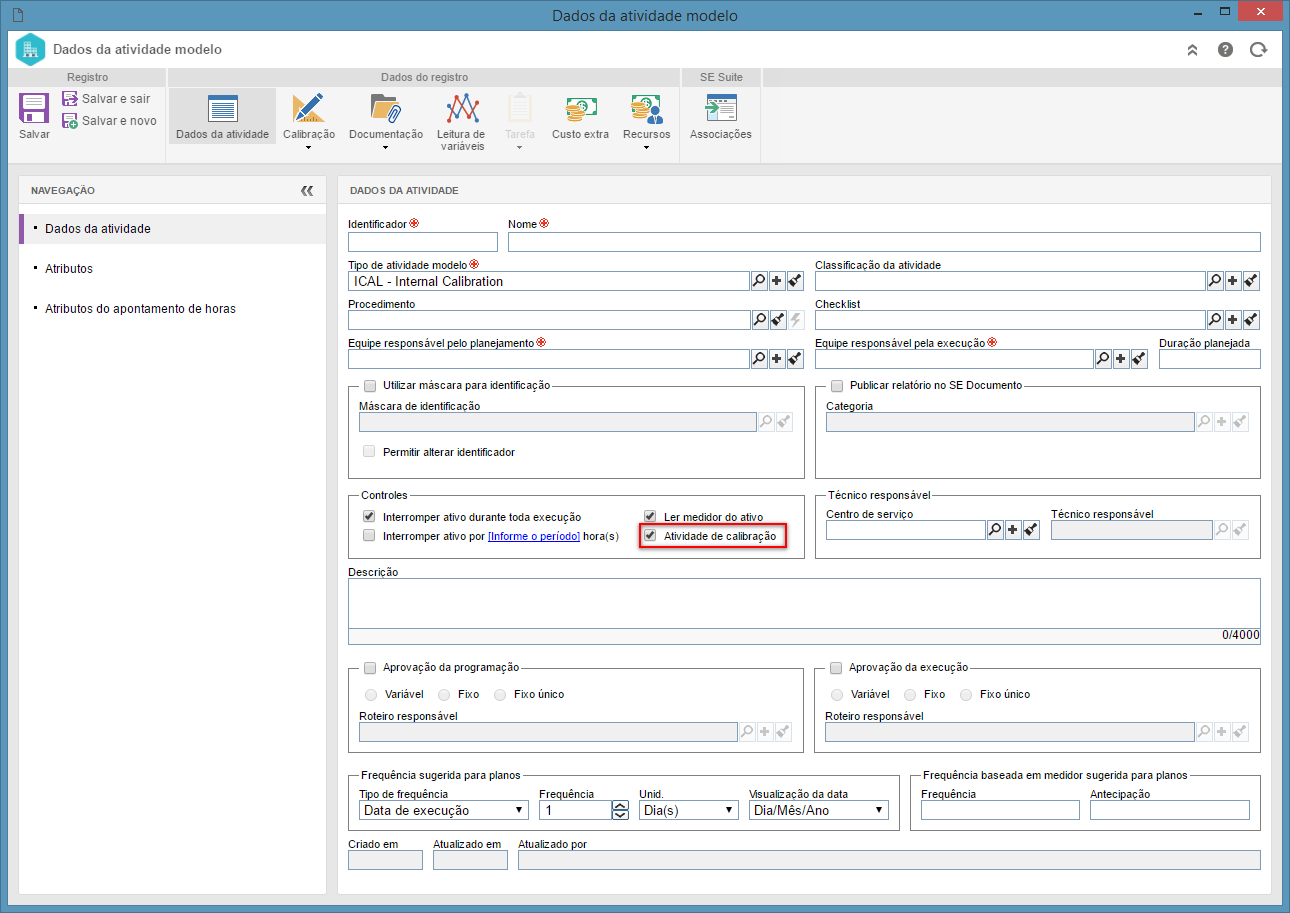Click inside the Descrição text area
The height and width of the screenshot is (913, 1290).
(x=804, y=604)
